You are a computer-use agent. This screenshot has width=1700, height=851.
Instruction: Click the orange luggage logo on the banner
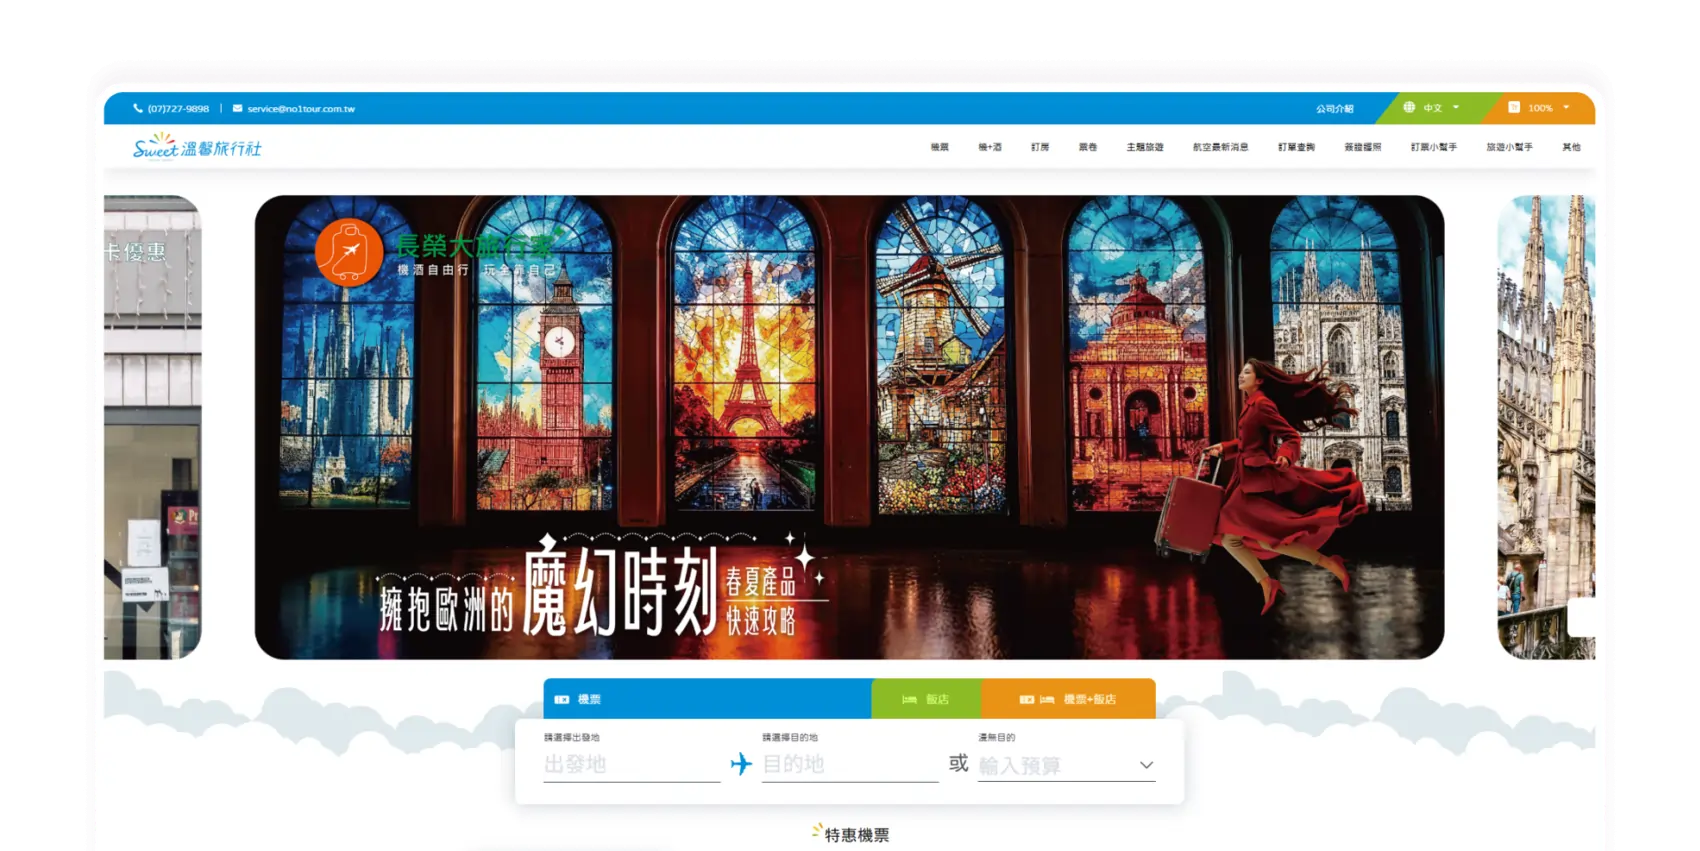(x=349, y=252)
